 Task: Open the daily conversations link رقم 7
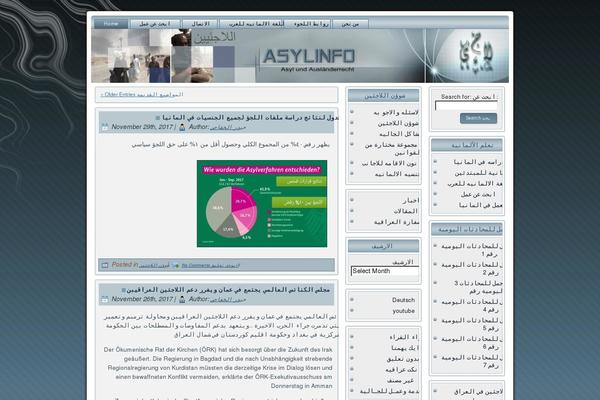point(471,361)
